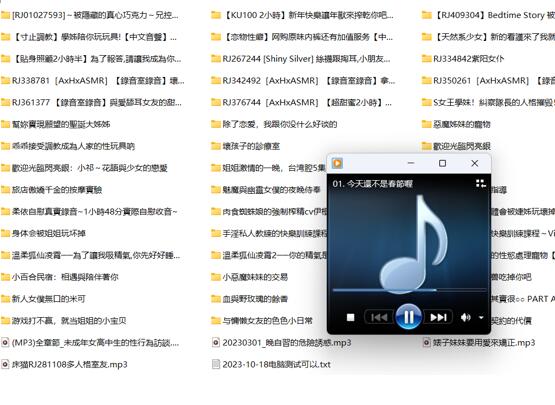Screen dimensions: 555x405
Task: Select the folder name 魅魔與幽靈女僕的夜晚侍奉
Action: tap(271, 190)
